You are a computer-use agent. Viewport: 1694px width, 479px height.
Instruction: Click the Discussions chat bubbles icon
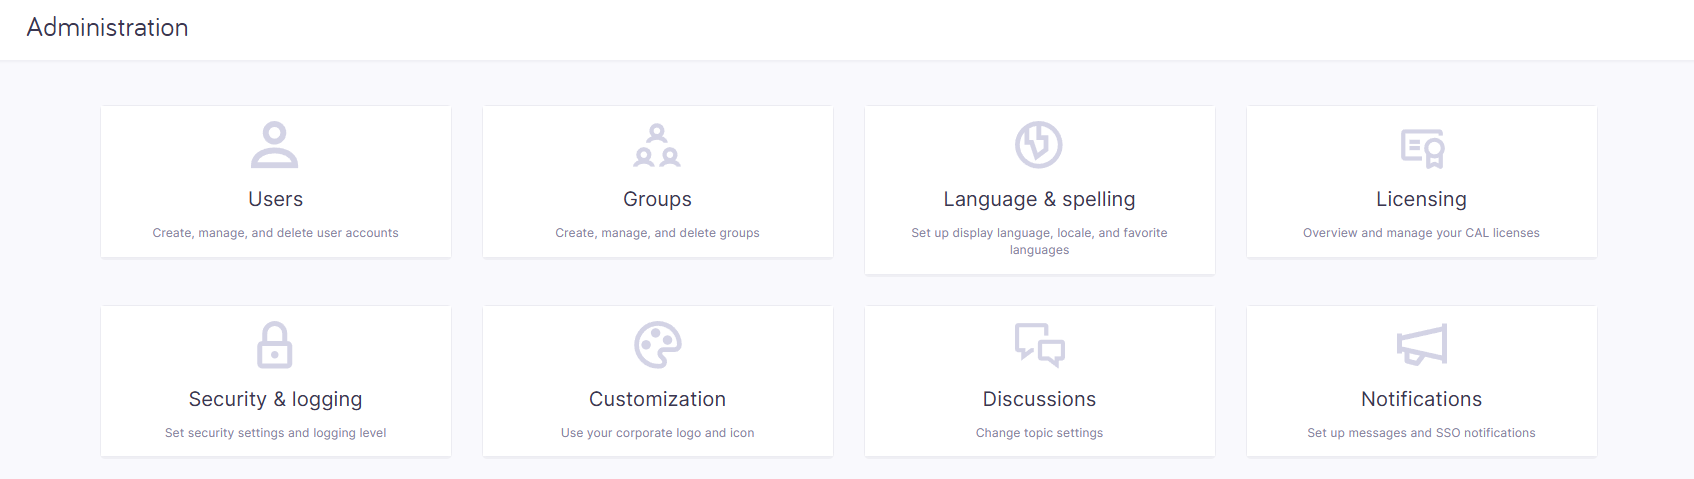point(1039,345)
